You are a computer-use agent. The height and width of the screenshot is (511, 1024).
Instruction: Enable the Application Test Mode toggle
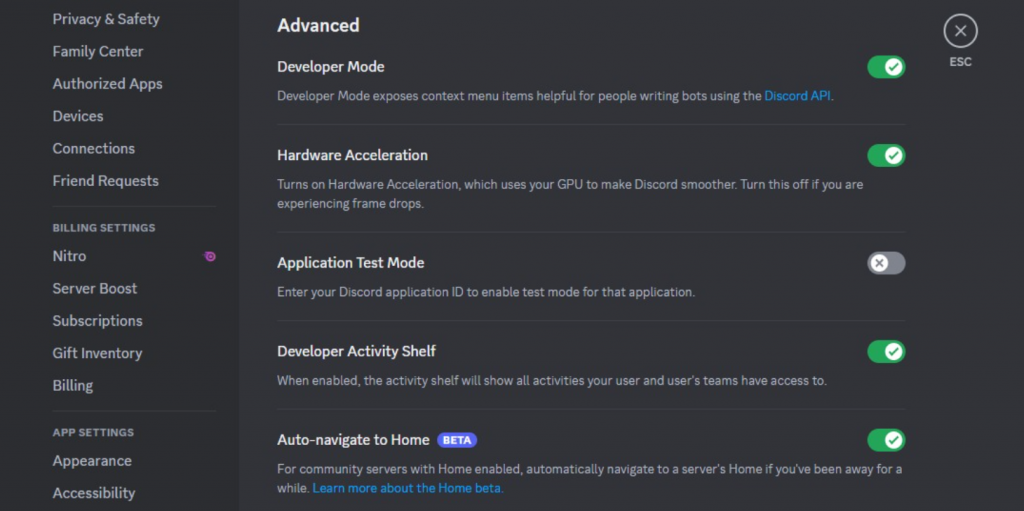point(886,263)
